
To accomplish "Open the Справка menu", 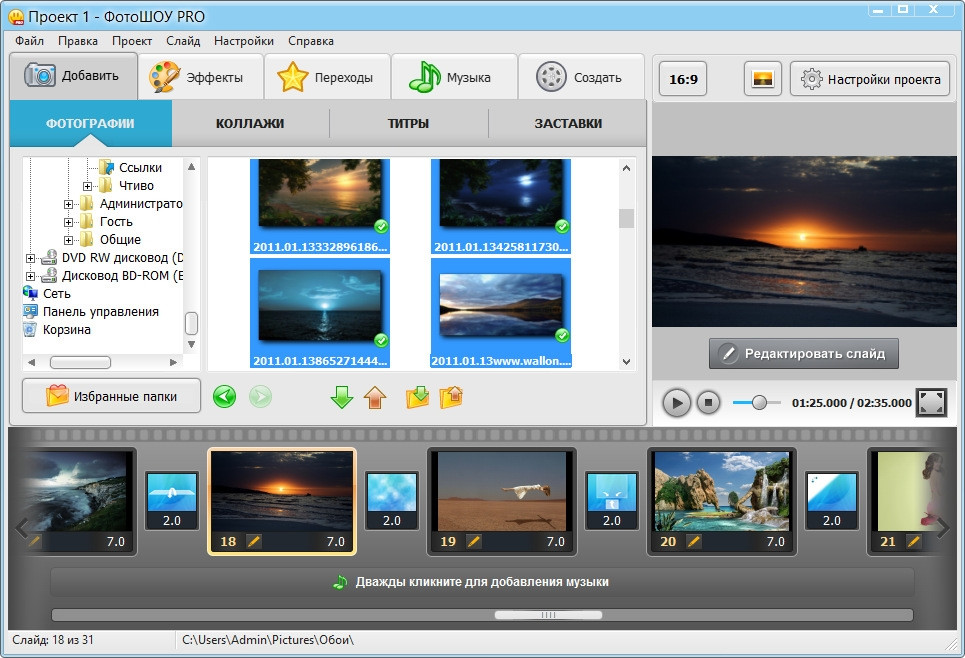I will tap(311, 41).
